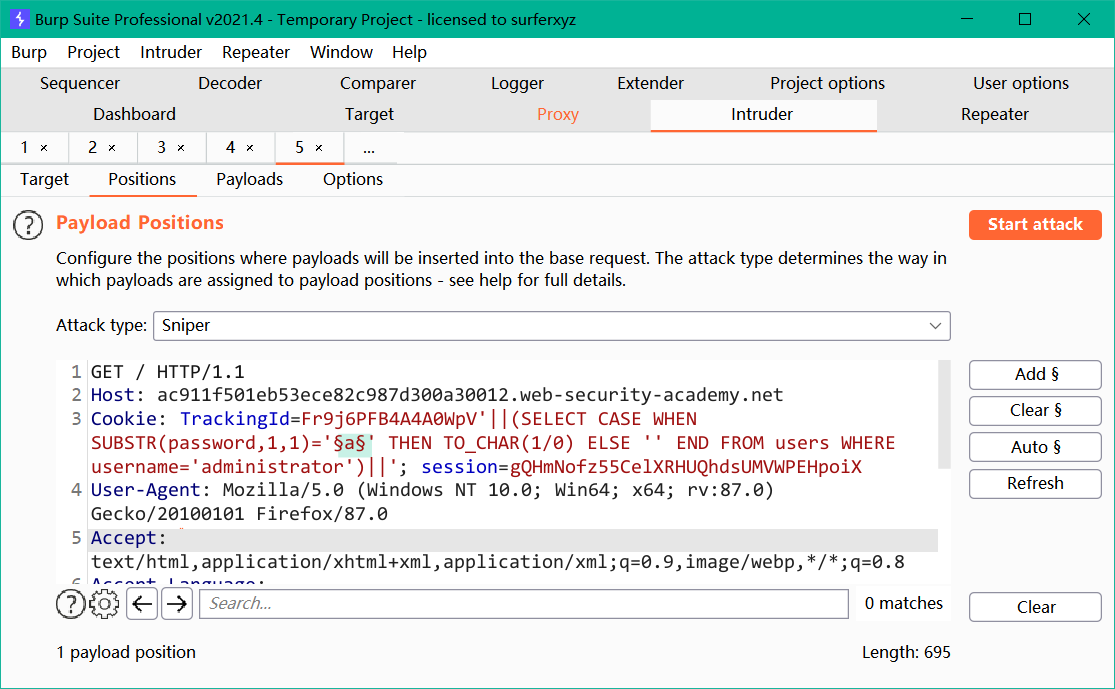Switch to the top-level Target tab
This screenshot has width=1115, height=689.
pyautogui.click(x=369, y=114)
